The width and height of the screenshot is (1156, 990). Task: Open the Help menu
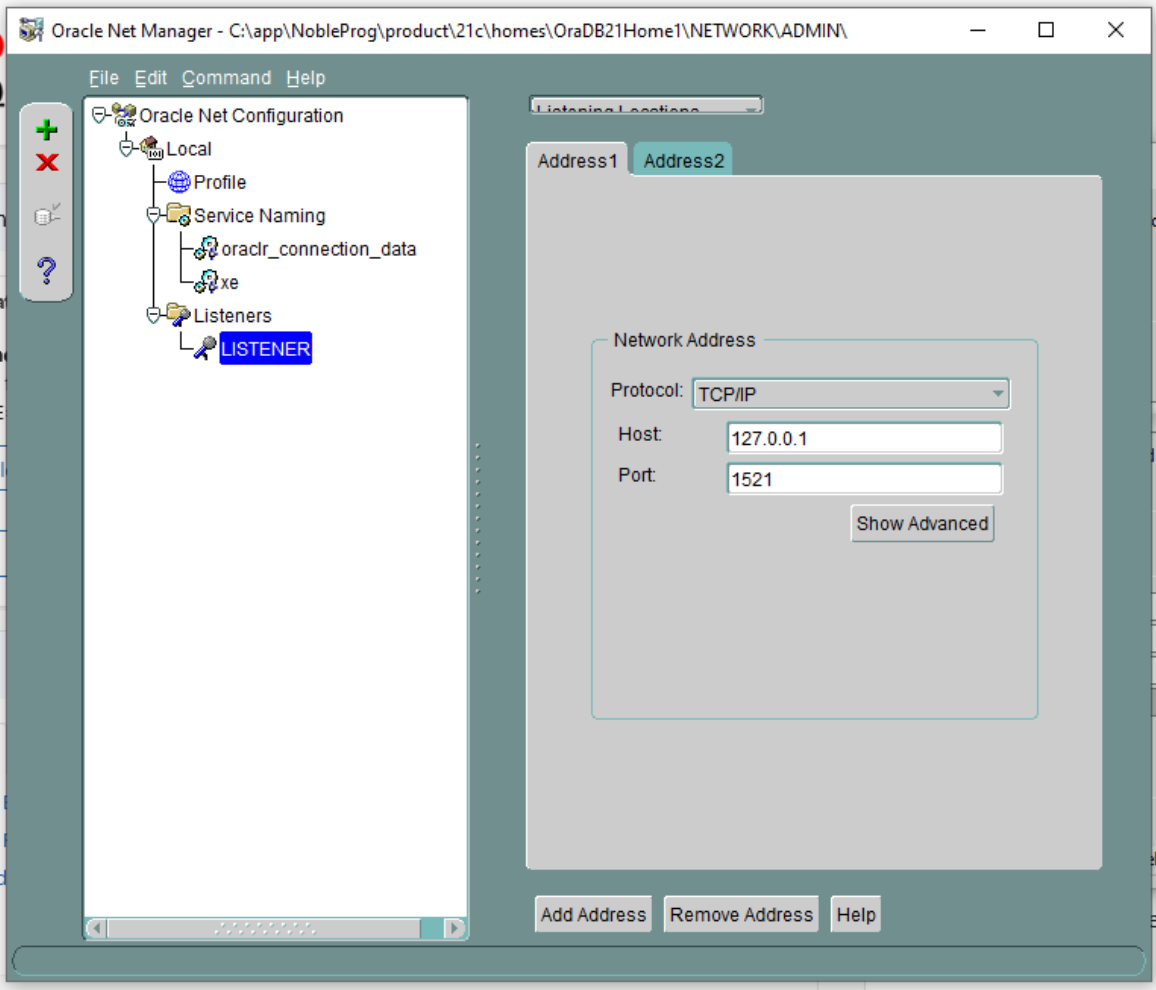305,77
